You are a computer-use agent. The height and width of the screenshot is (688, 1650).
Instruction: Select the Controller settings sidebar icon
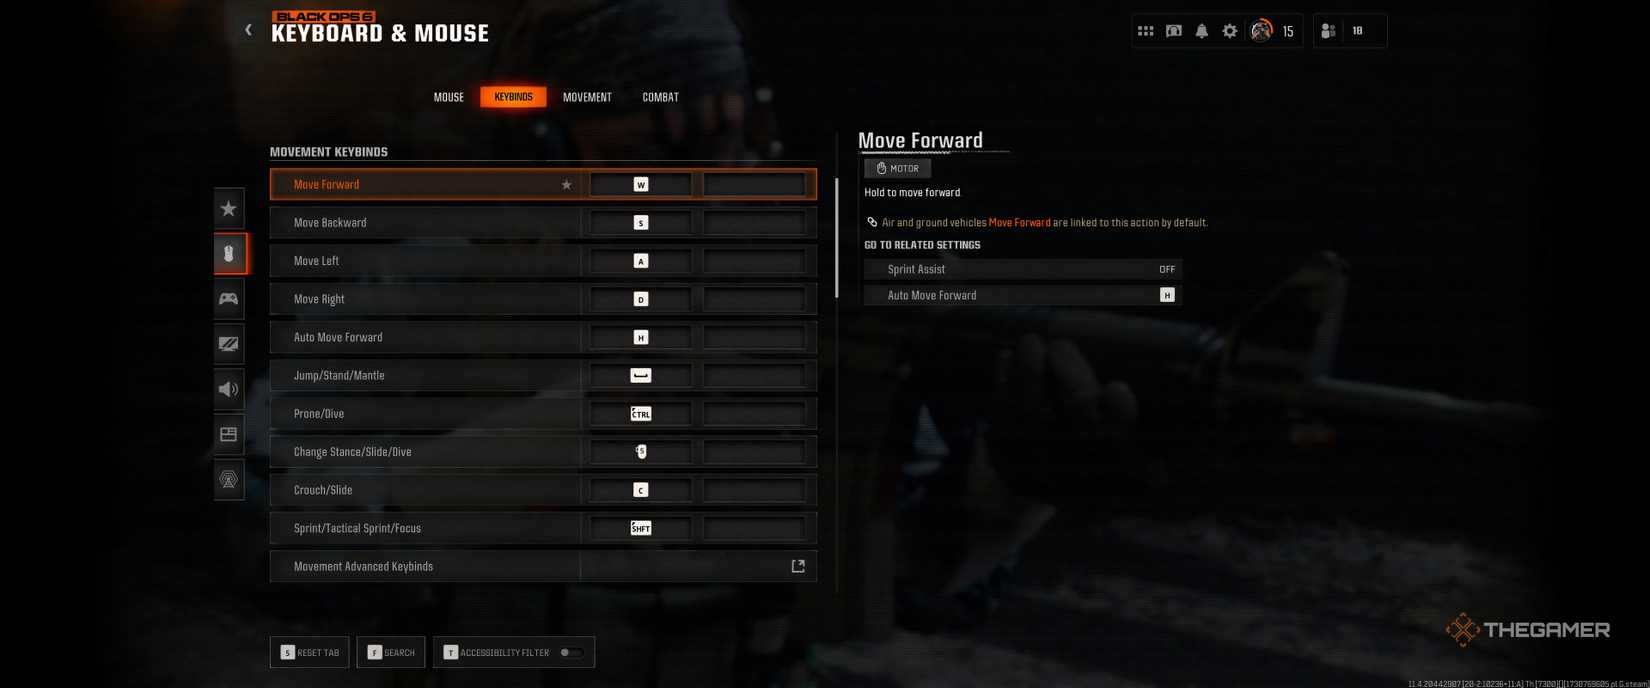tap(229, 299)
